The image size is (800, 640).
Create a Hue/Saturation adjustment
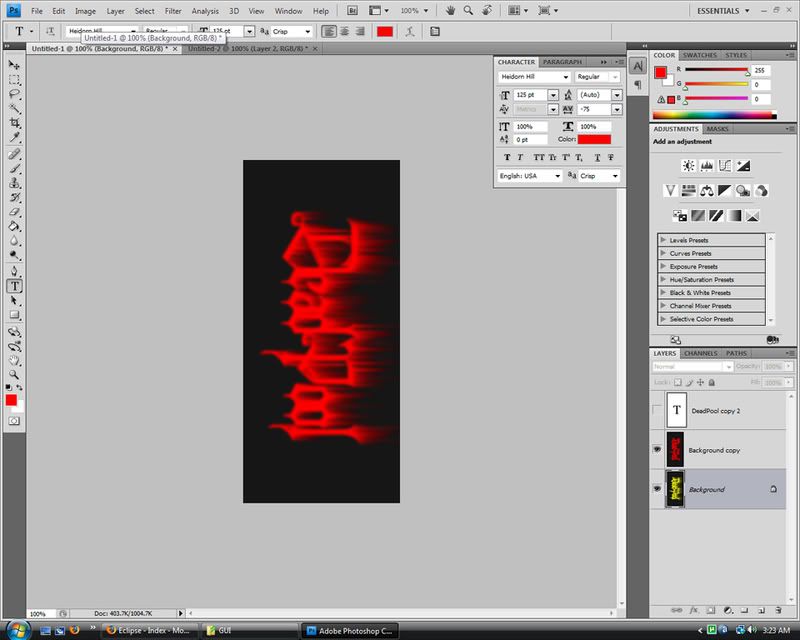click(688, 191)
